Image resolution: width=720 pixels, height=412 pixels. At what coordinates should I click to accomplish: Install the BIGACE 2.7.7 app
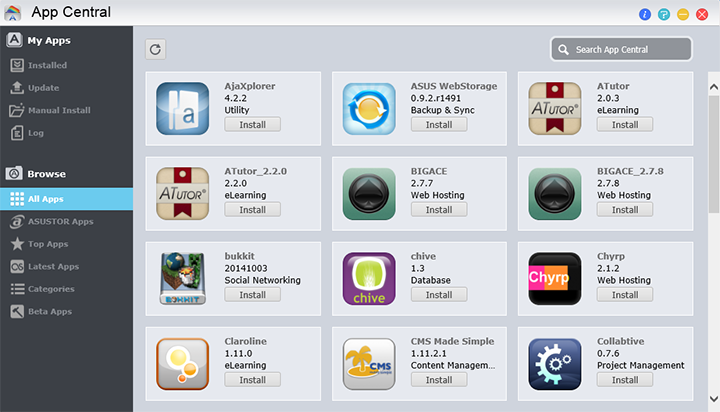[439, 209]
